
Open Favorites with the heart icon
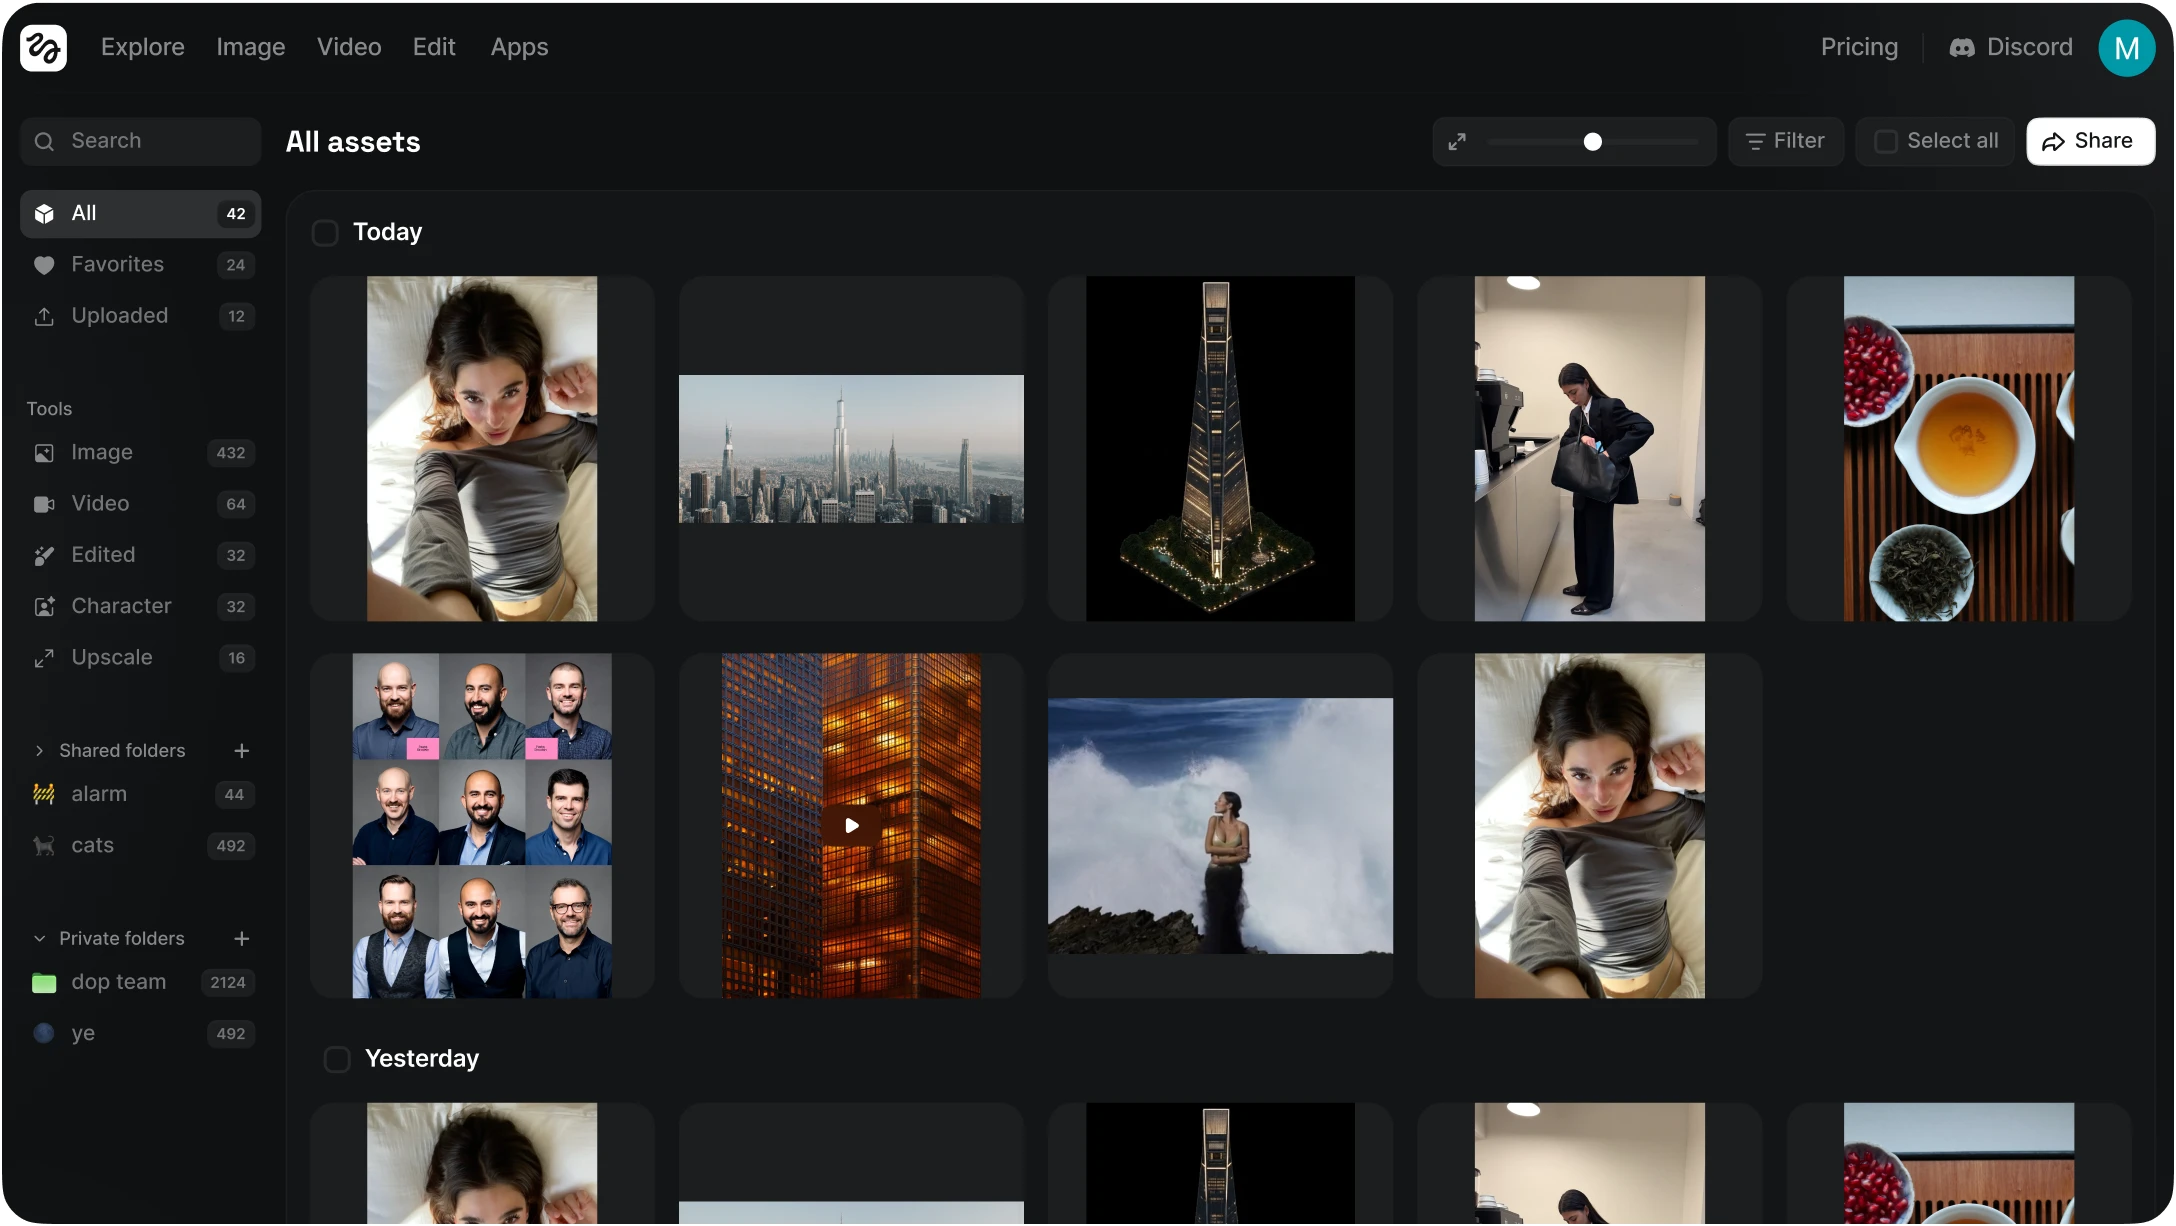117,265
